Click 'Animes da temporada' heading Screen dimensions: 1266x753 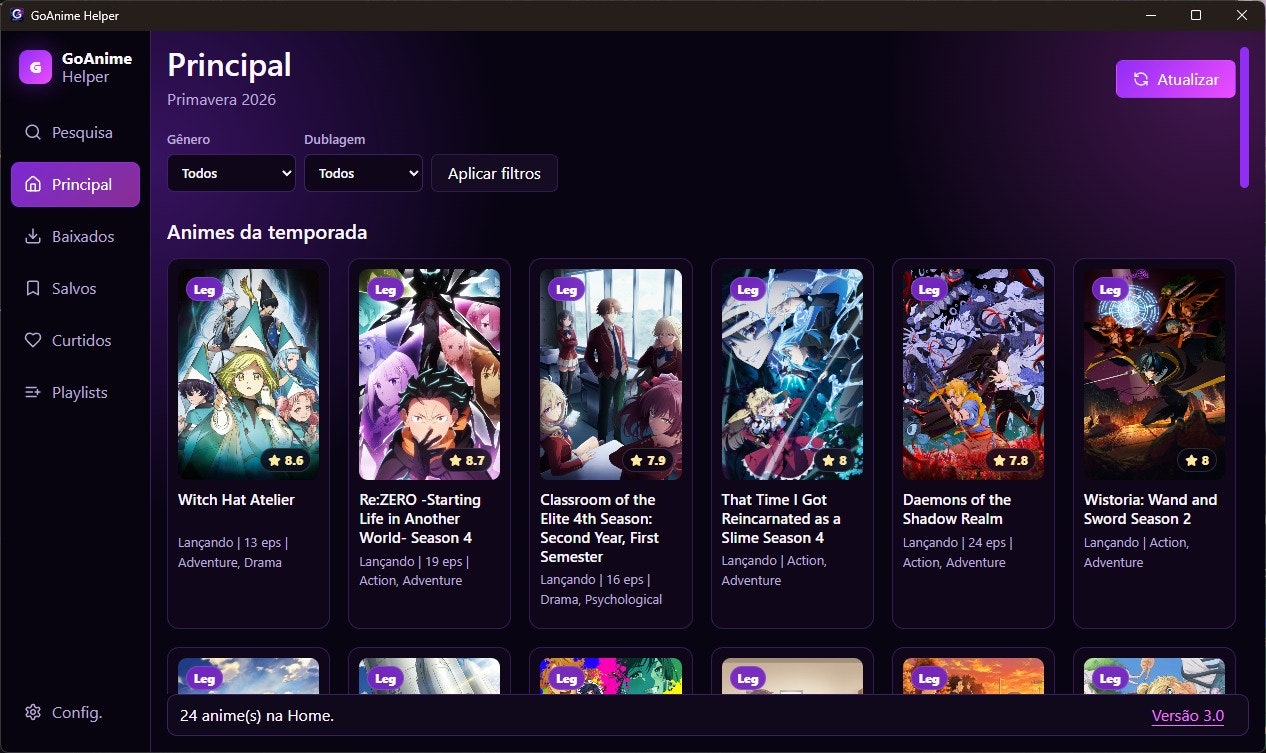pos(267,232)
